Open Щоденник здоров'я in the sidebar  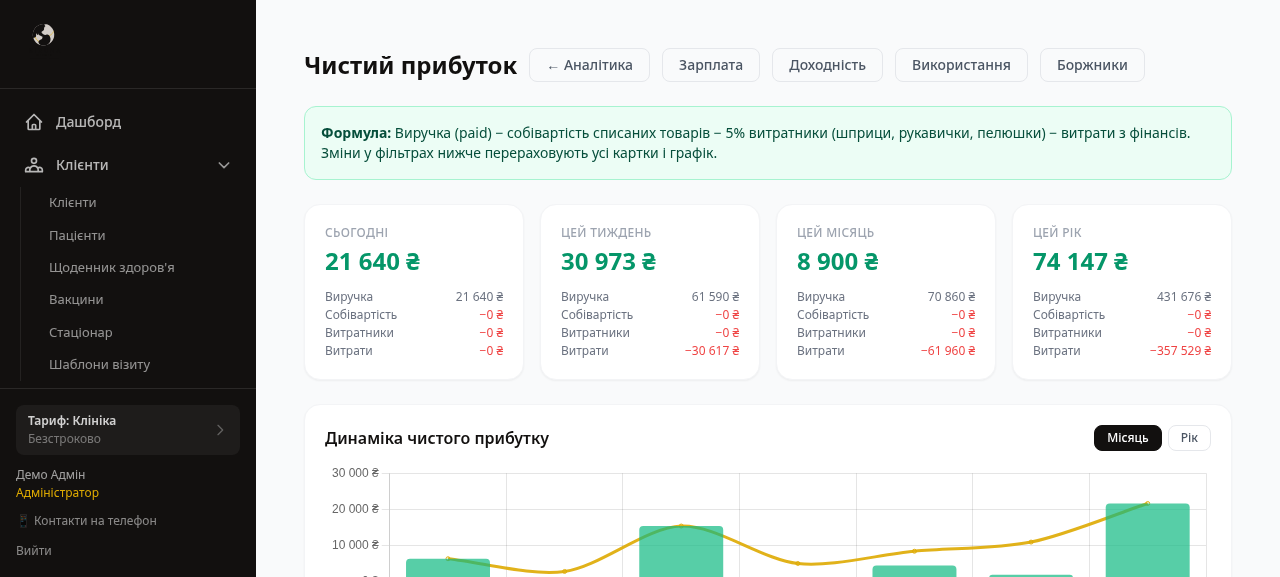pyautogui.click(x=112, y=267)
